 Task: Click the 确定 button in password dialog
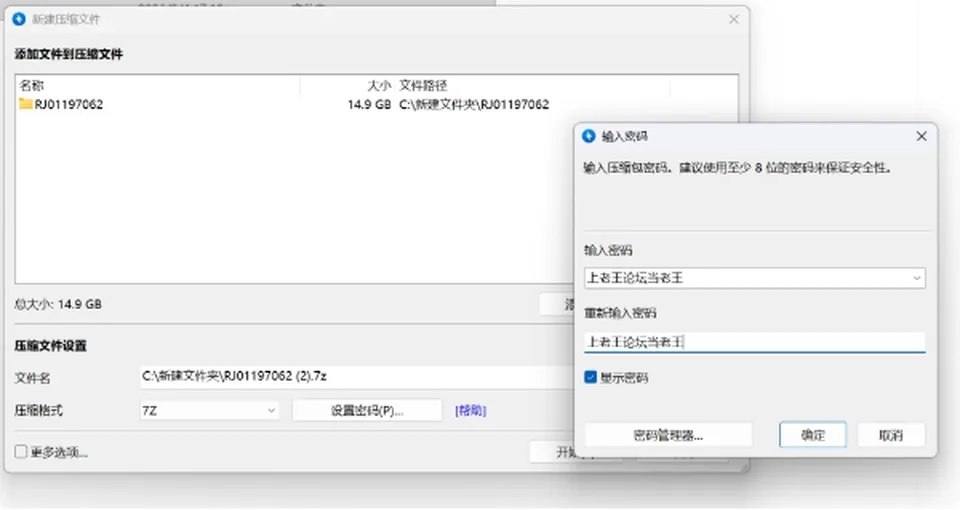[812, 435]
